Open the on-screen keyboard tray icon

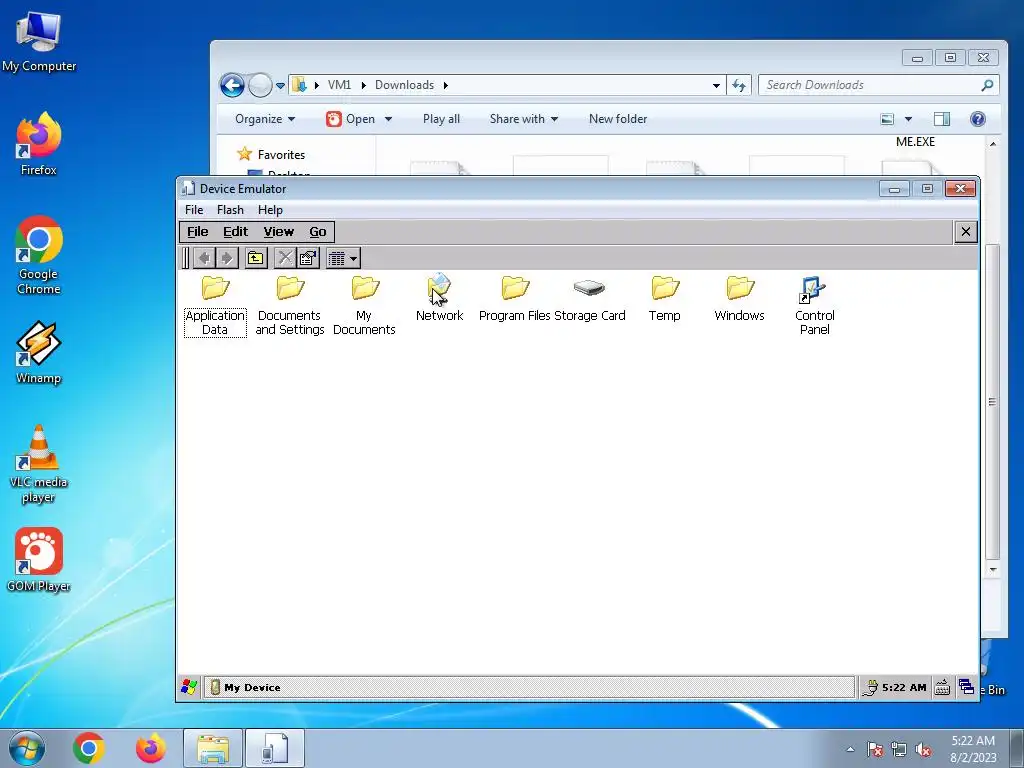(x=942, y=687)
